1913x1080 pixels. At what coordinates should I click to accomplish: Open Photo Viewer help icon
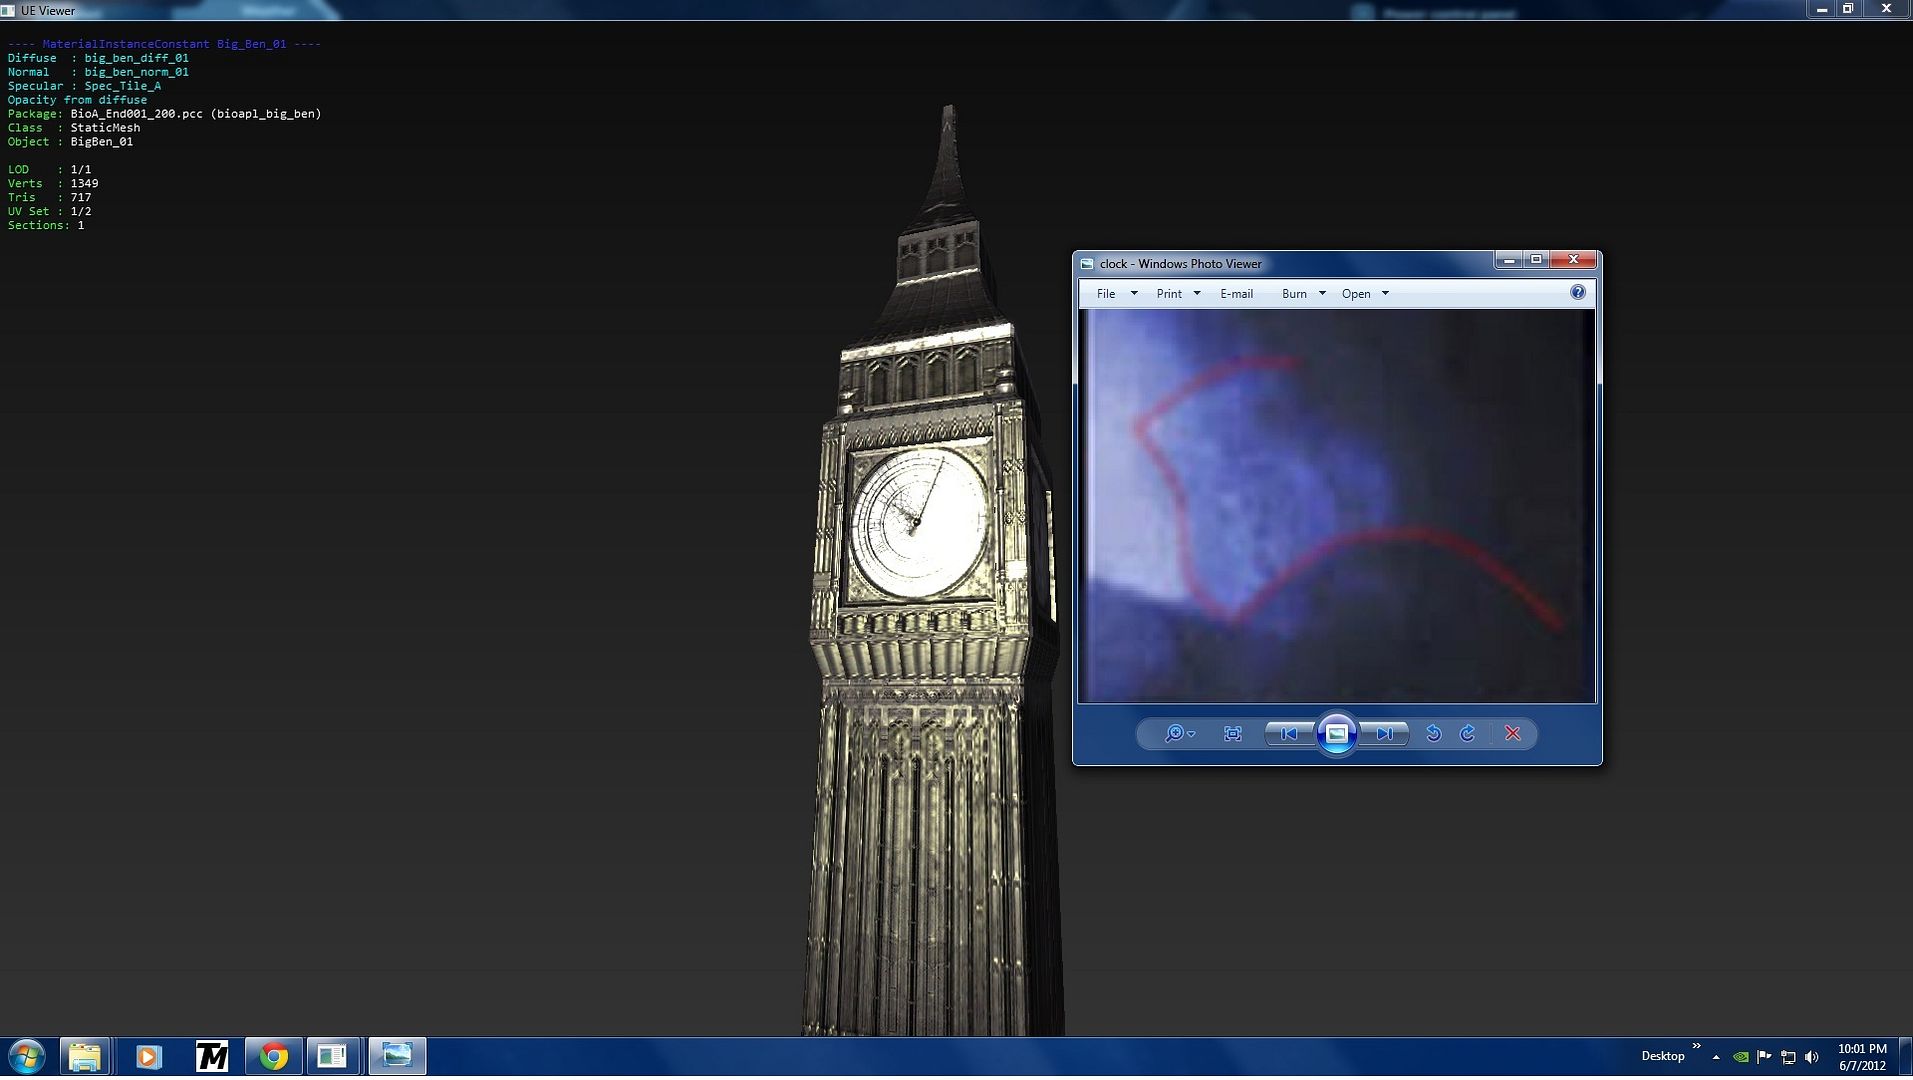[x=1577, y=293]
